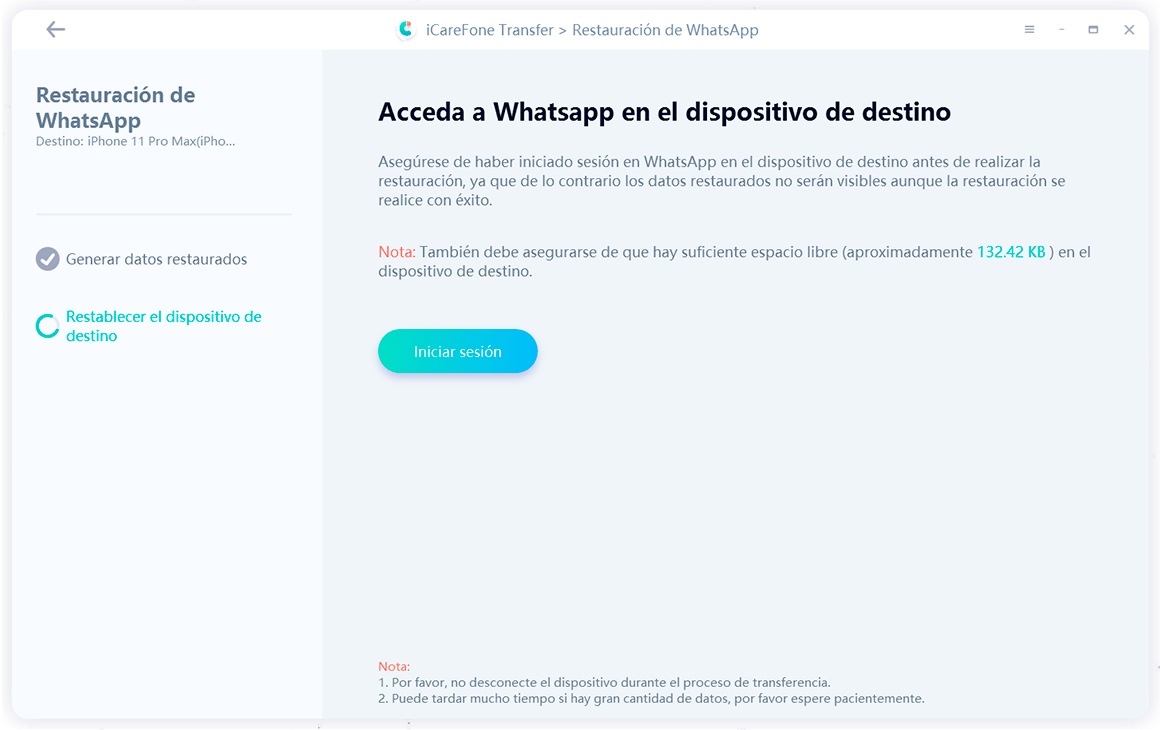This screenshot has width=1160, height=730.
Task: Click the Destino: iPhone 11 Pro Max label
Action: [x=135, y=141]
